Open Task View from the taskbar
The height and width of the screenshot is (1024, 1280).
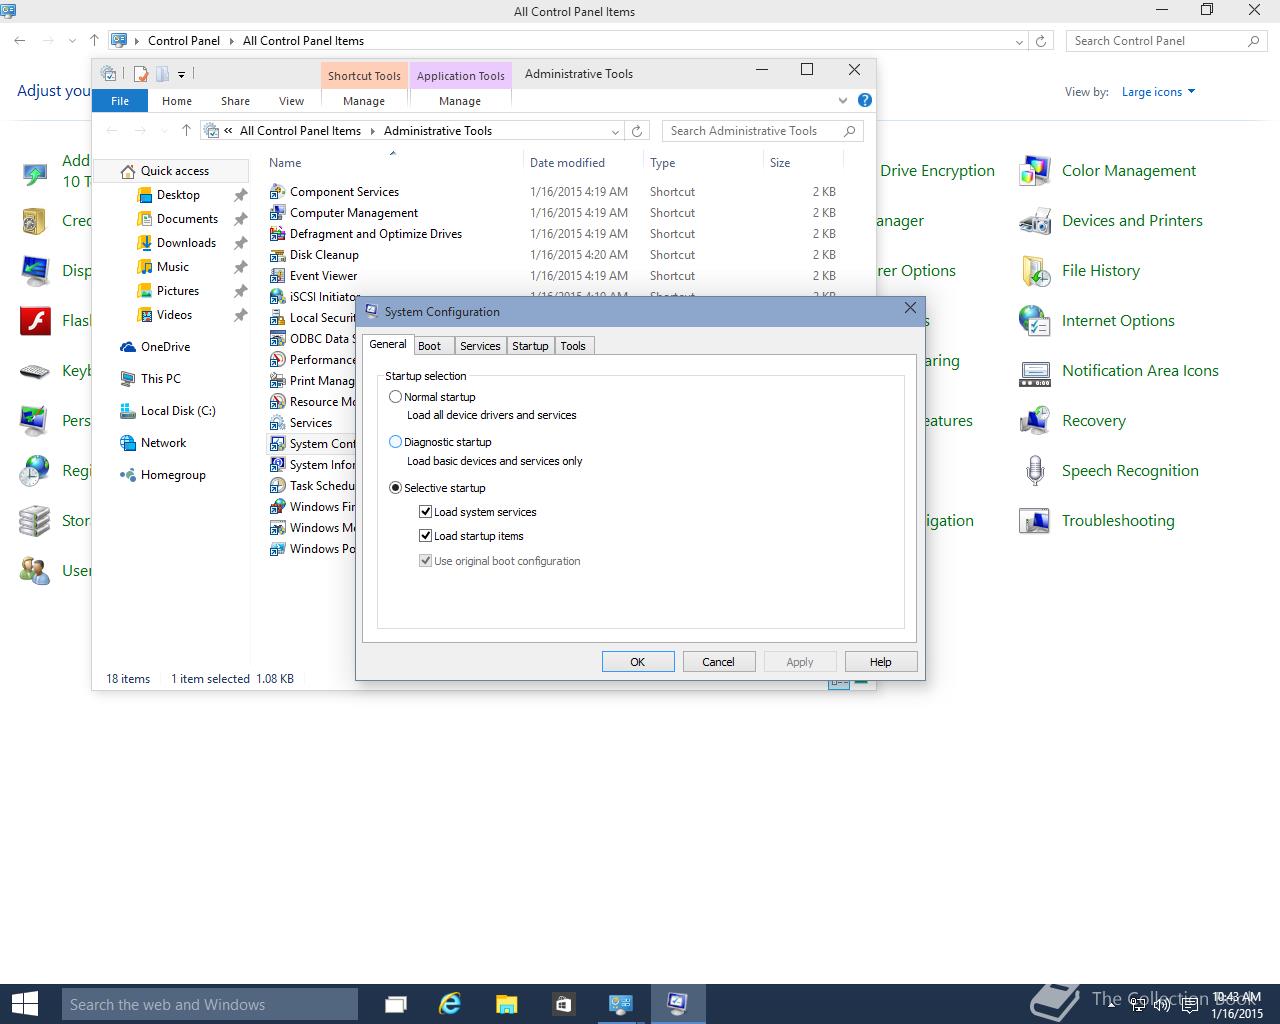tap(396, 1004)
